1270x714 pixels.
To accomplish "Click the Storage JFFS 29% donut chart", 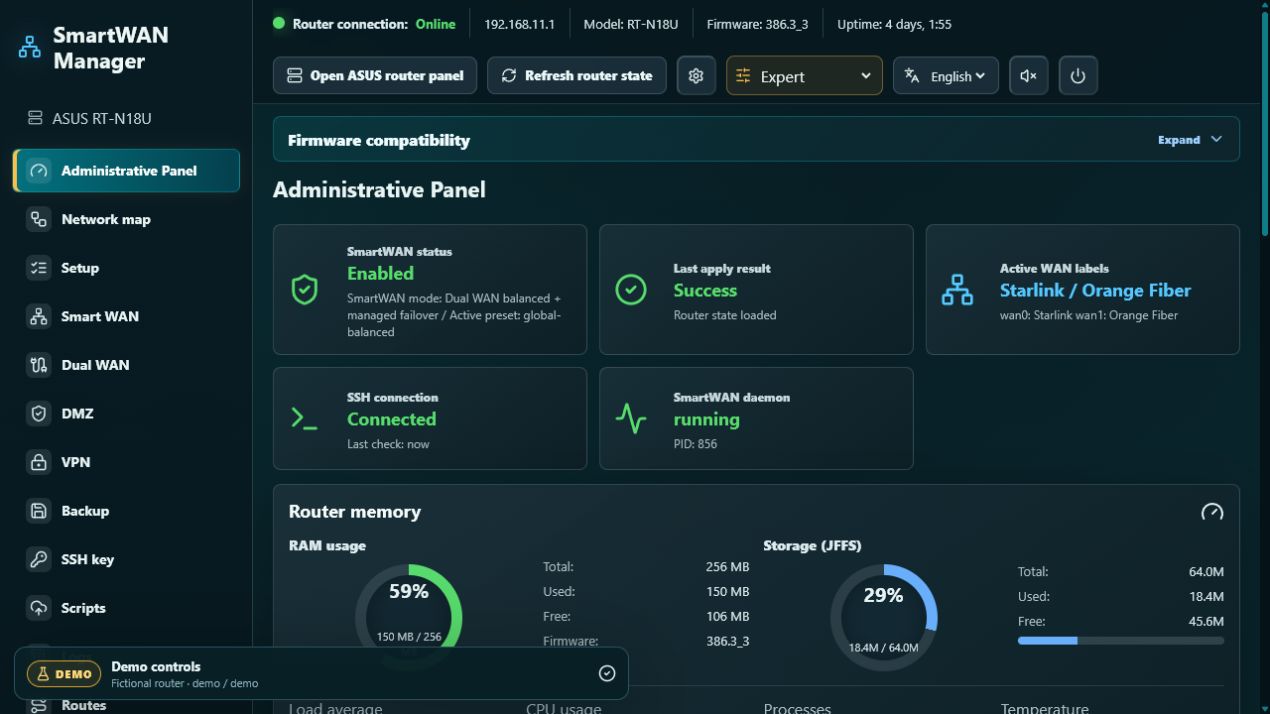I will pyautogui.click(x=884, y=616).
